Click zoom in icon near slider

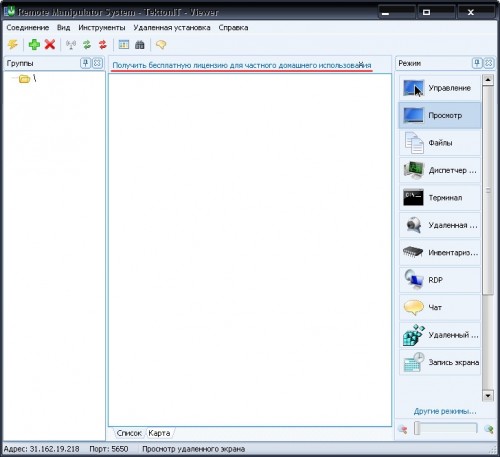(489, 429)
